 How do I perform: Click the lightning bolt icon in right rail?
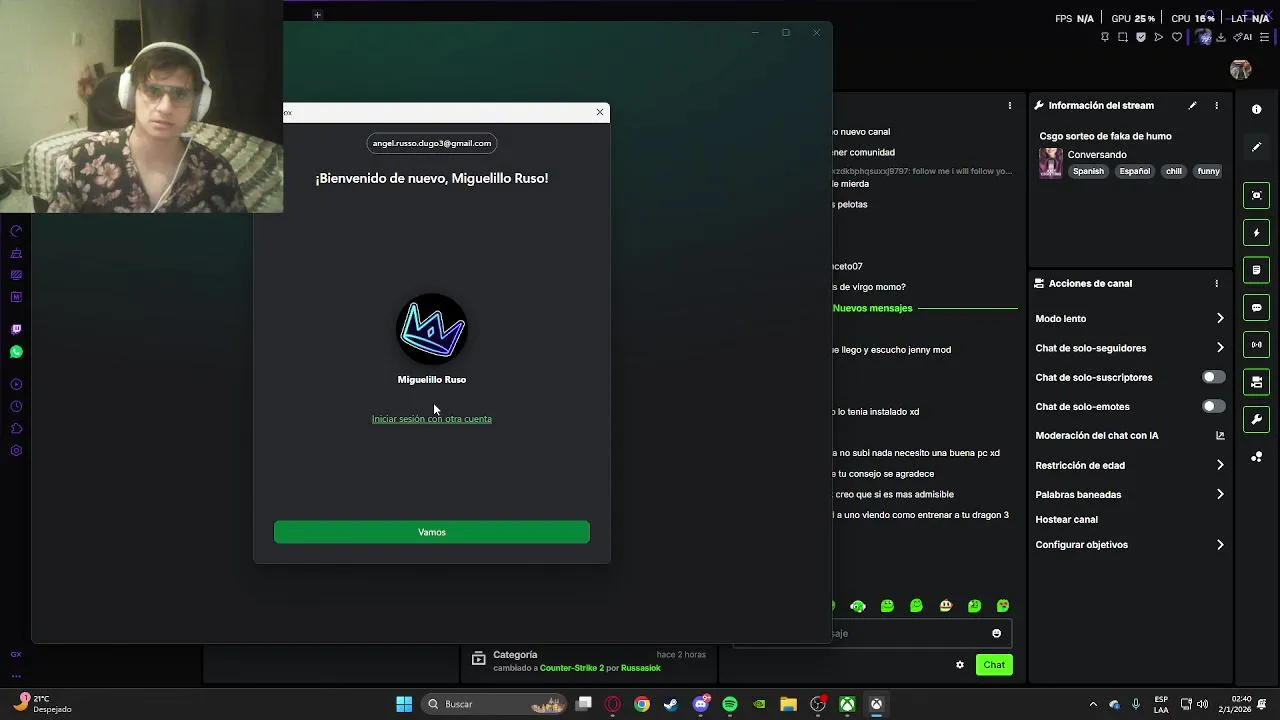(1257, 233)
